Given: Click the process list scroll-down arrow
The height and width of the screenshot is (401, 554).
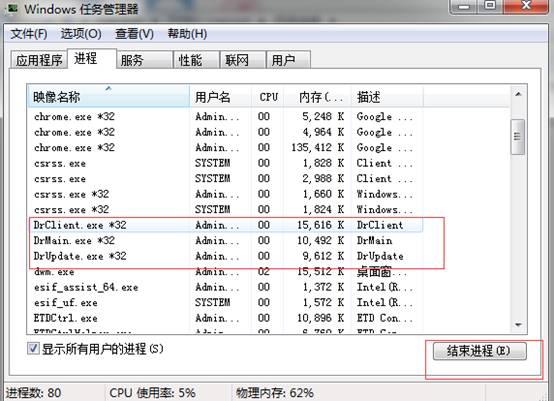Looking at the screenshot, I should [518, 325].
